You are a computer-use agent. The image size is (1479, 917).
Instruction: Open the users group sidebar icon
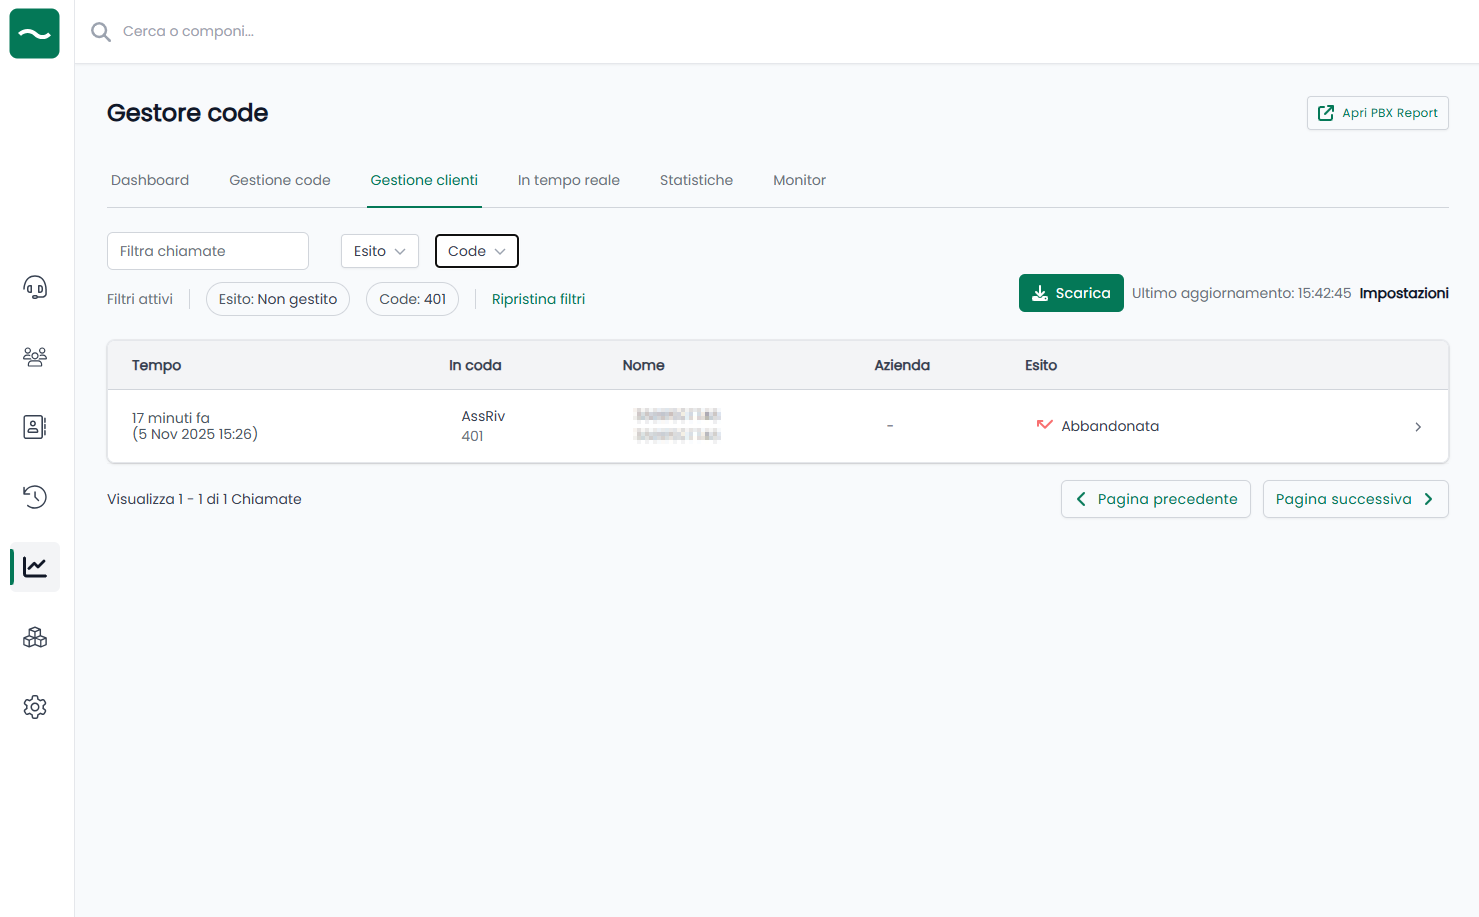(35, 357)
